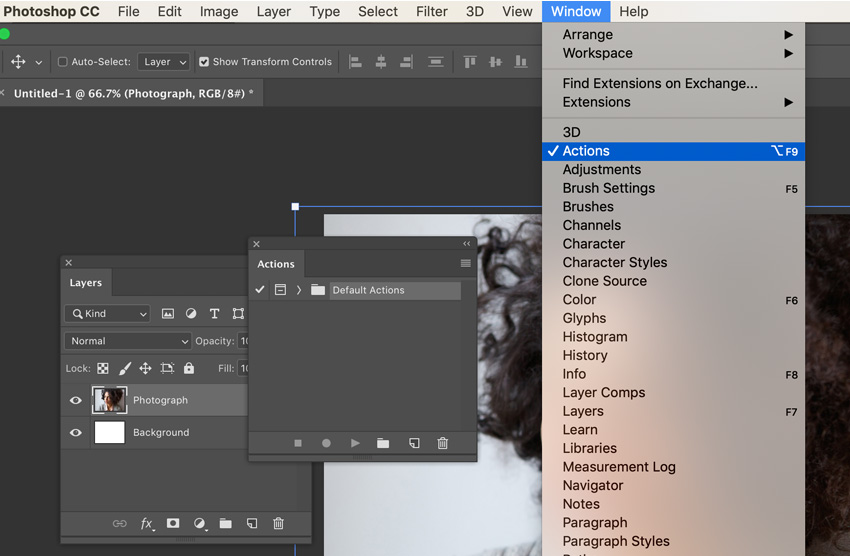Delete the selected layer with trash icon
The width and height of the screenshot is (850, 556).
[279, 523]
